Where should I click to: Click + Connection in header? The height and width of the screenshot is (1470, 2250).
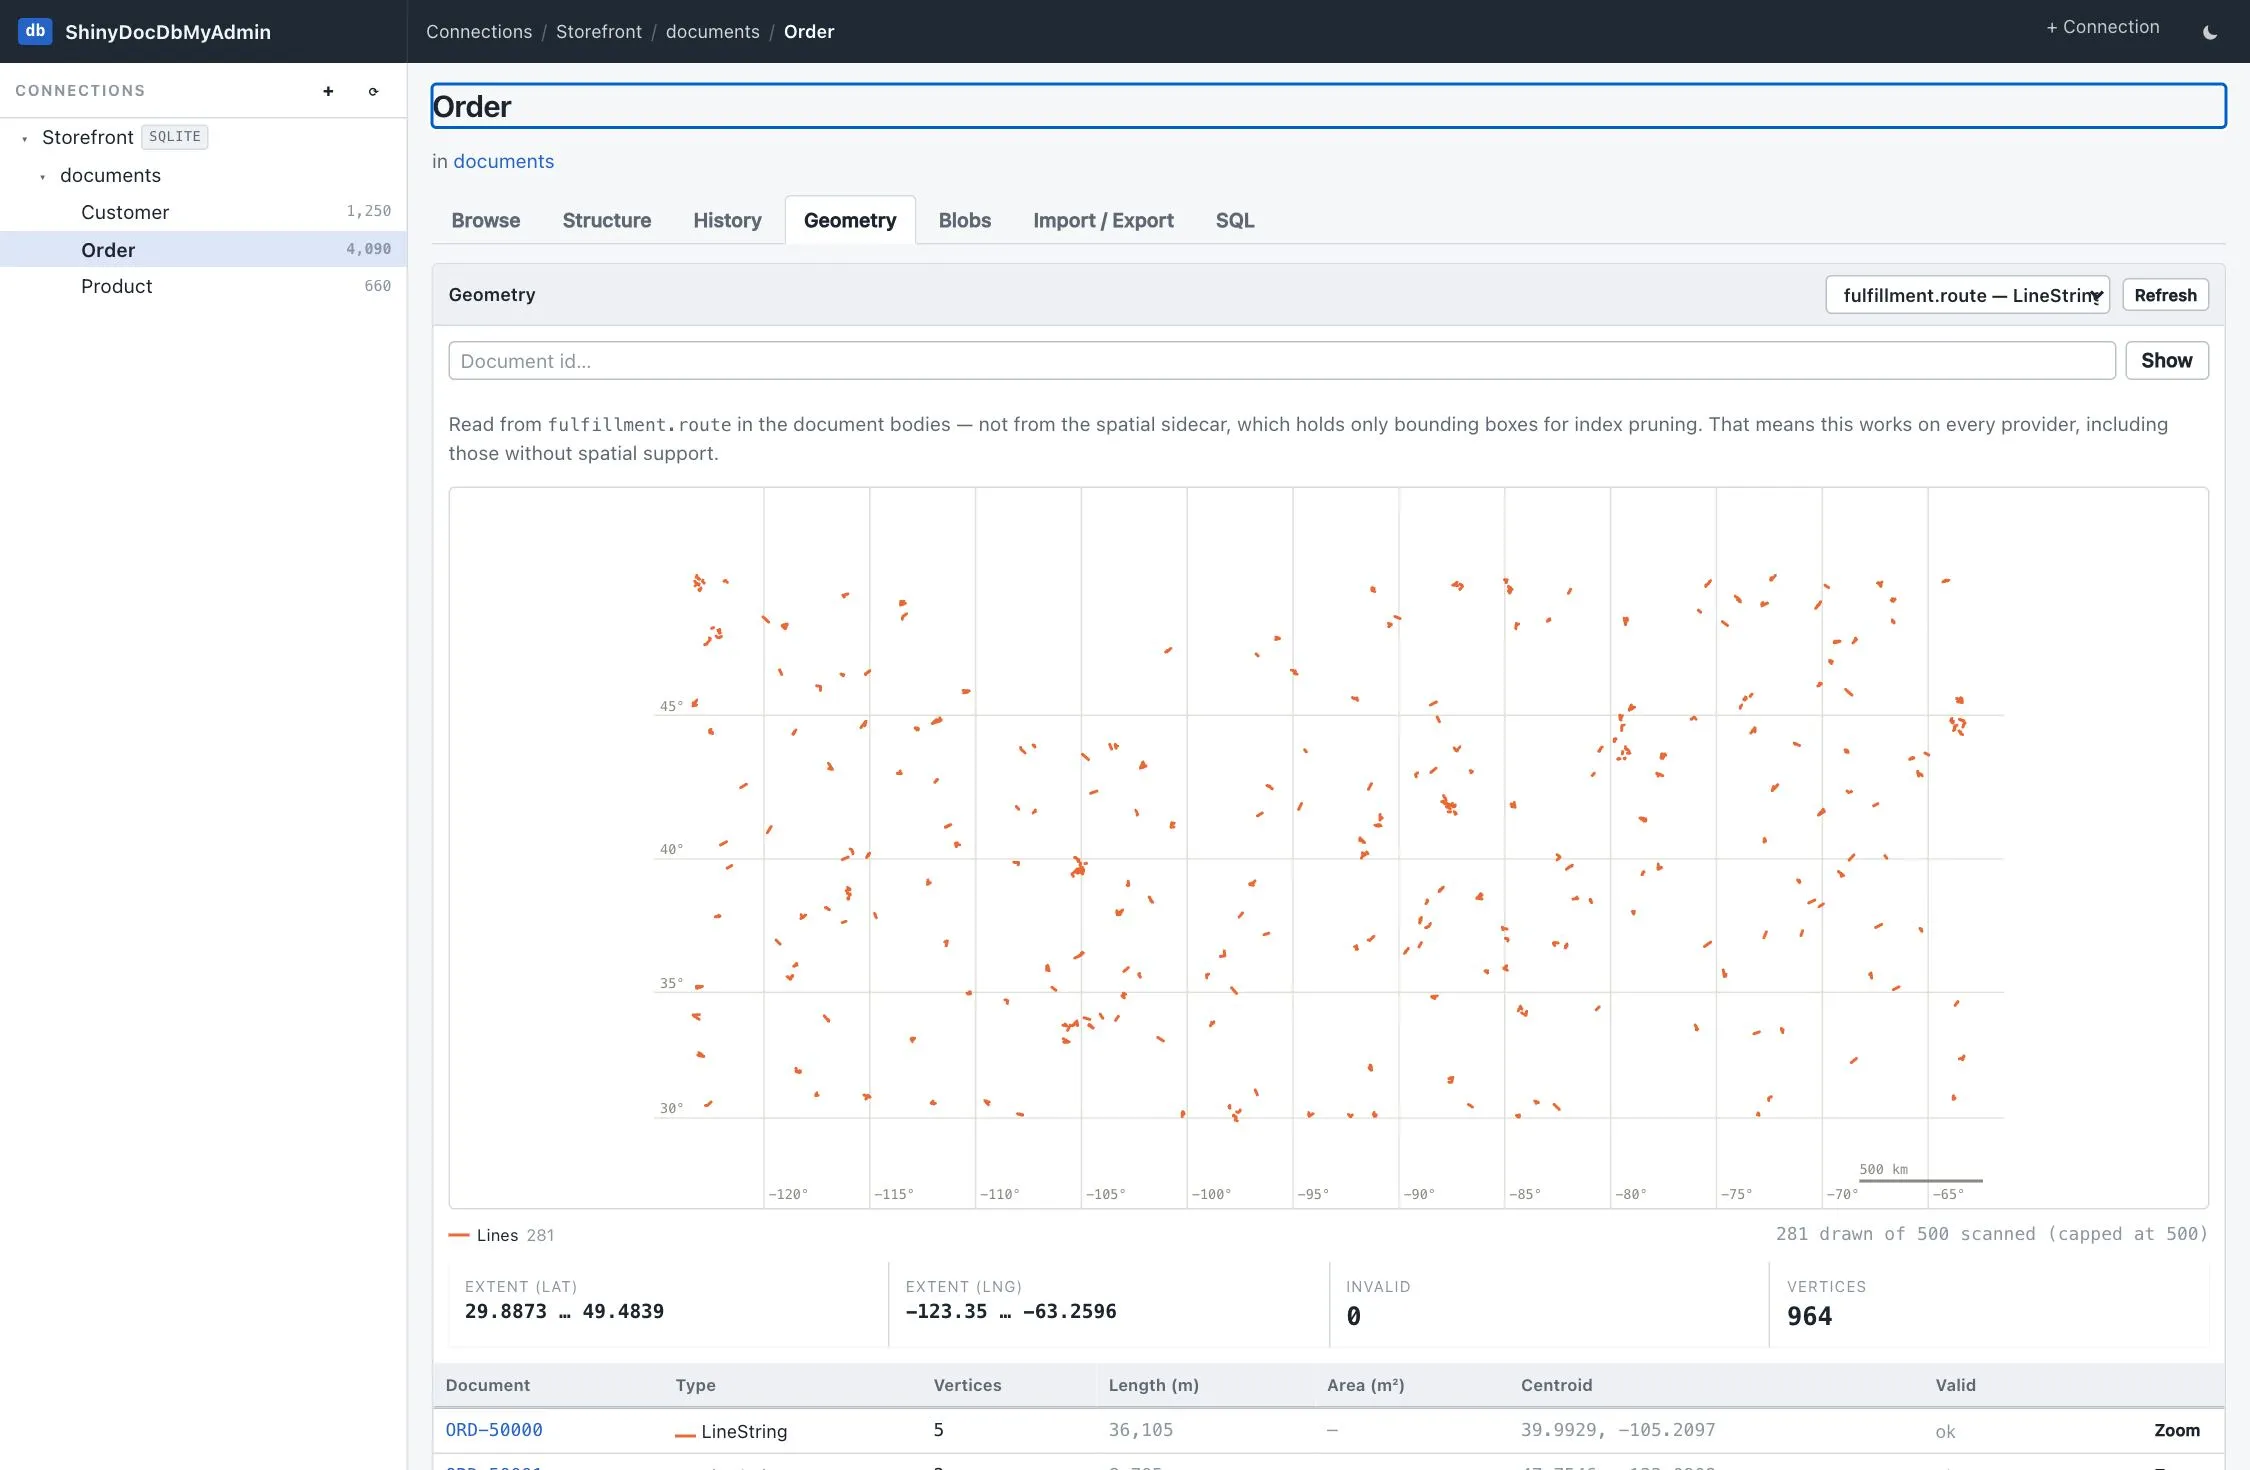[2102, 27]
